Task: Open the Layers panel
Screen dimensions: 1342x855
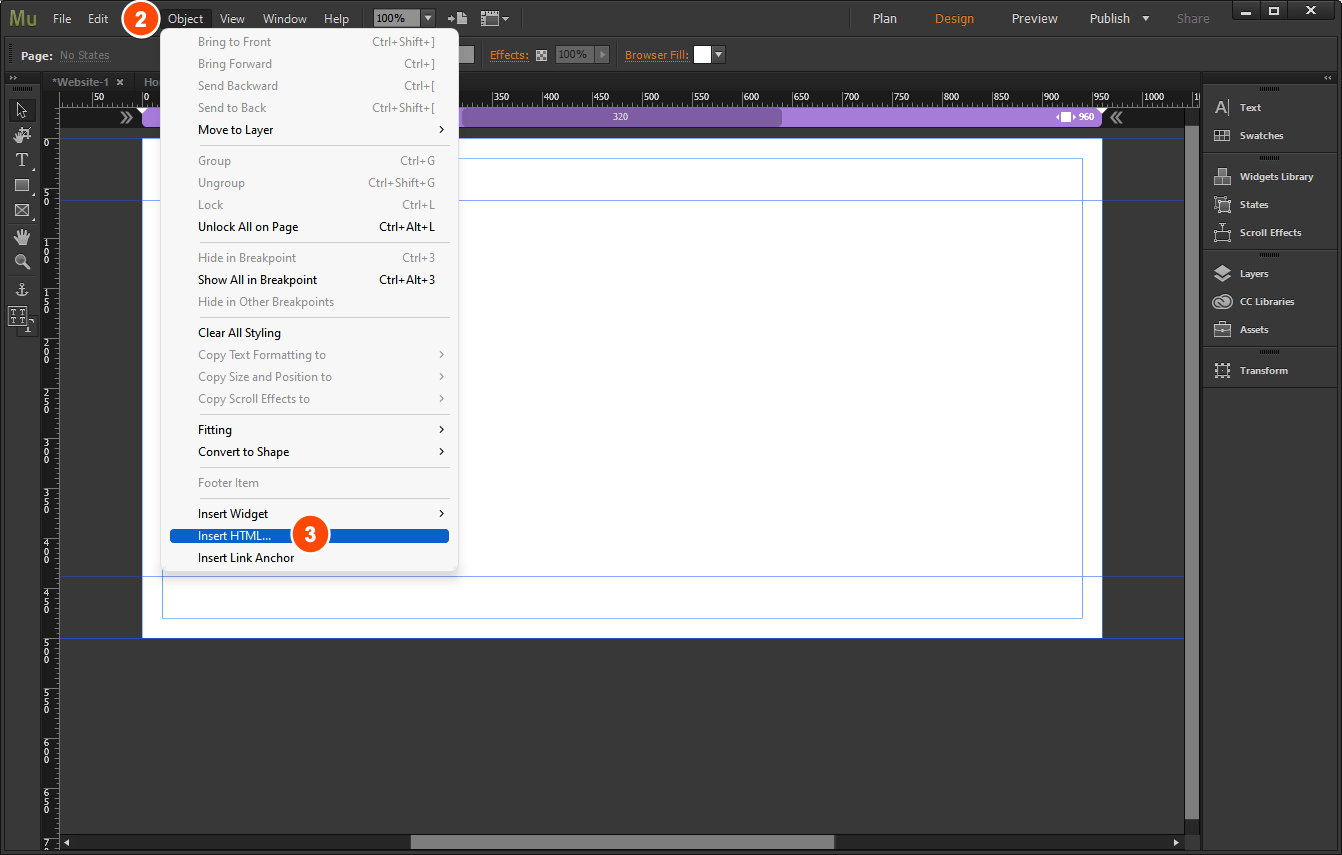Action: pos(1253,274)
